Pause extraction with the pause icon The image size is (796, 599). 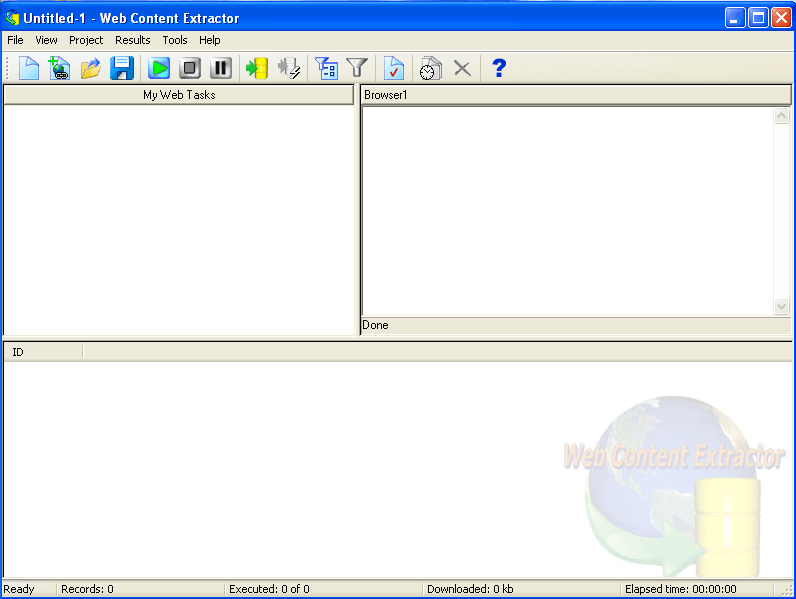click(x=221, y=68)
